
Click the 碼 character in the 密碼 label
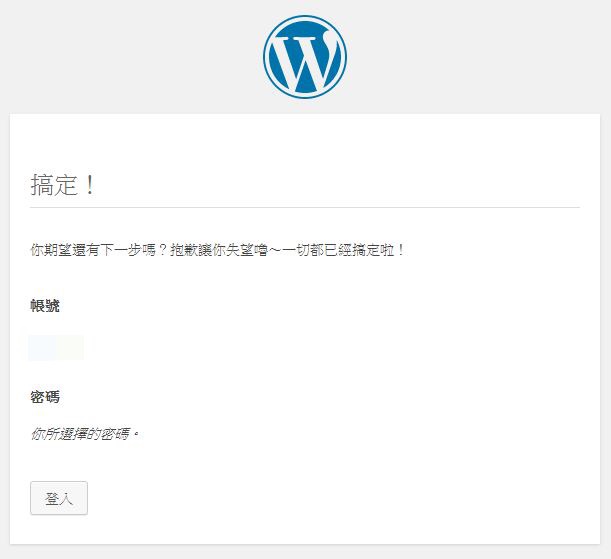(x=52, y=397)
